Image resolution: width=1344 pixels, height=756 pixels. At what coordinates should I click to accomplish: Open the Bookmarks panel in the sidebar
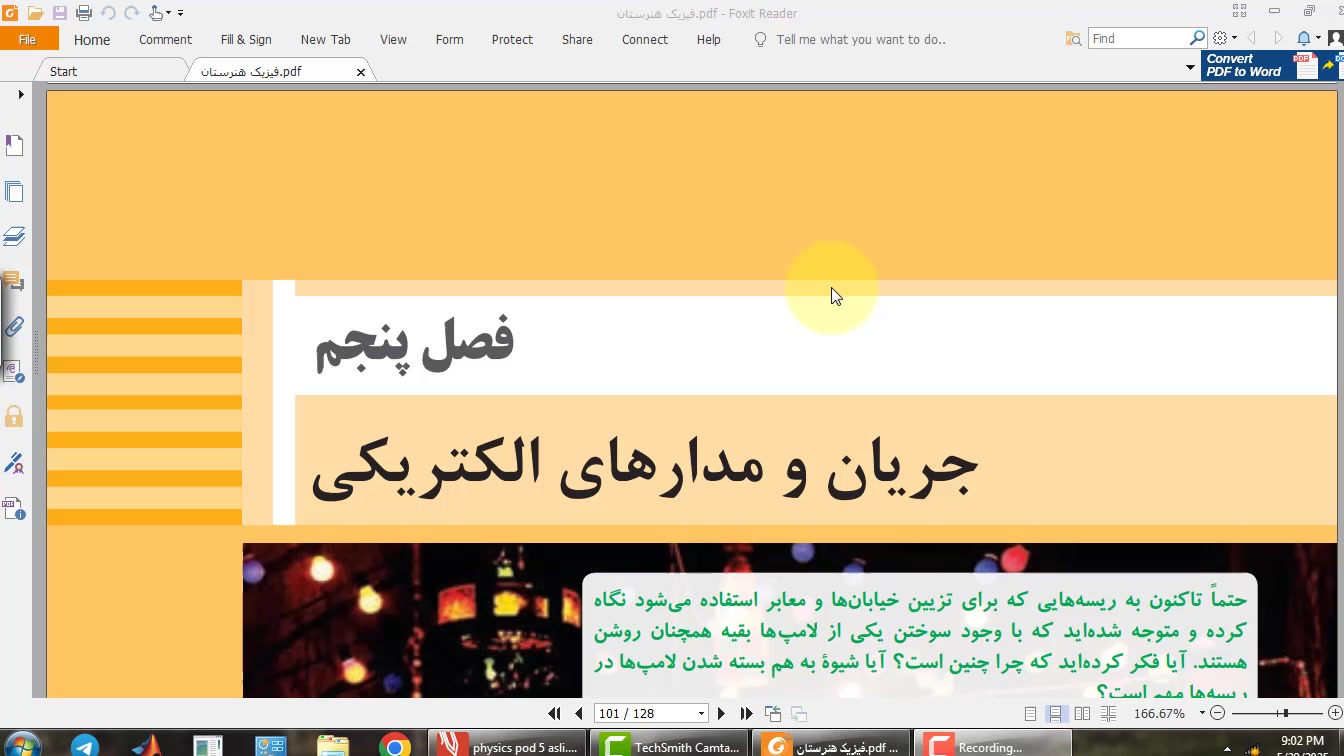(14, 146)
